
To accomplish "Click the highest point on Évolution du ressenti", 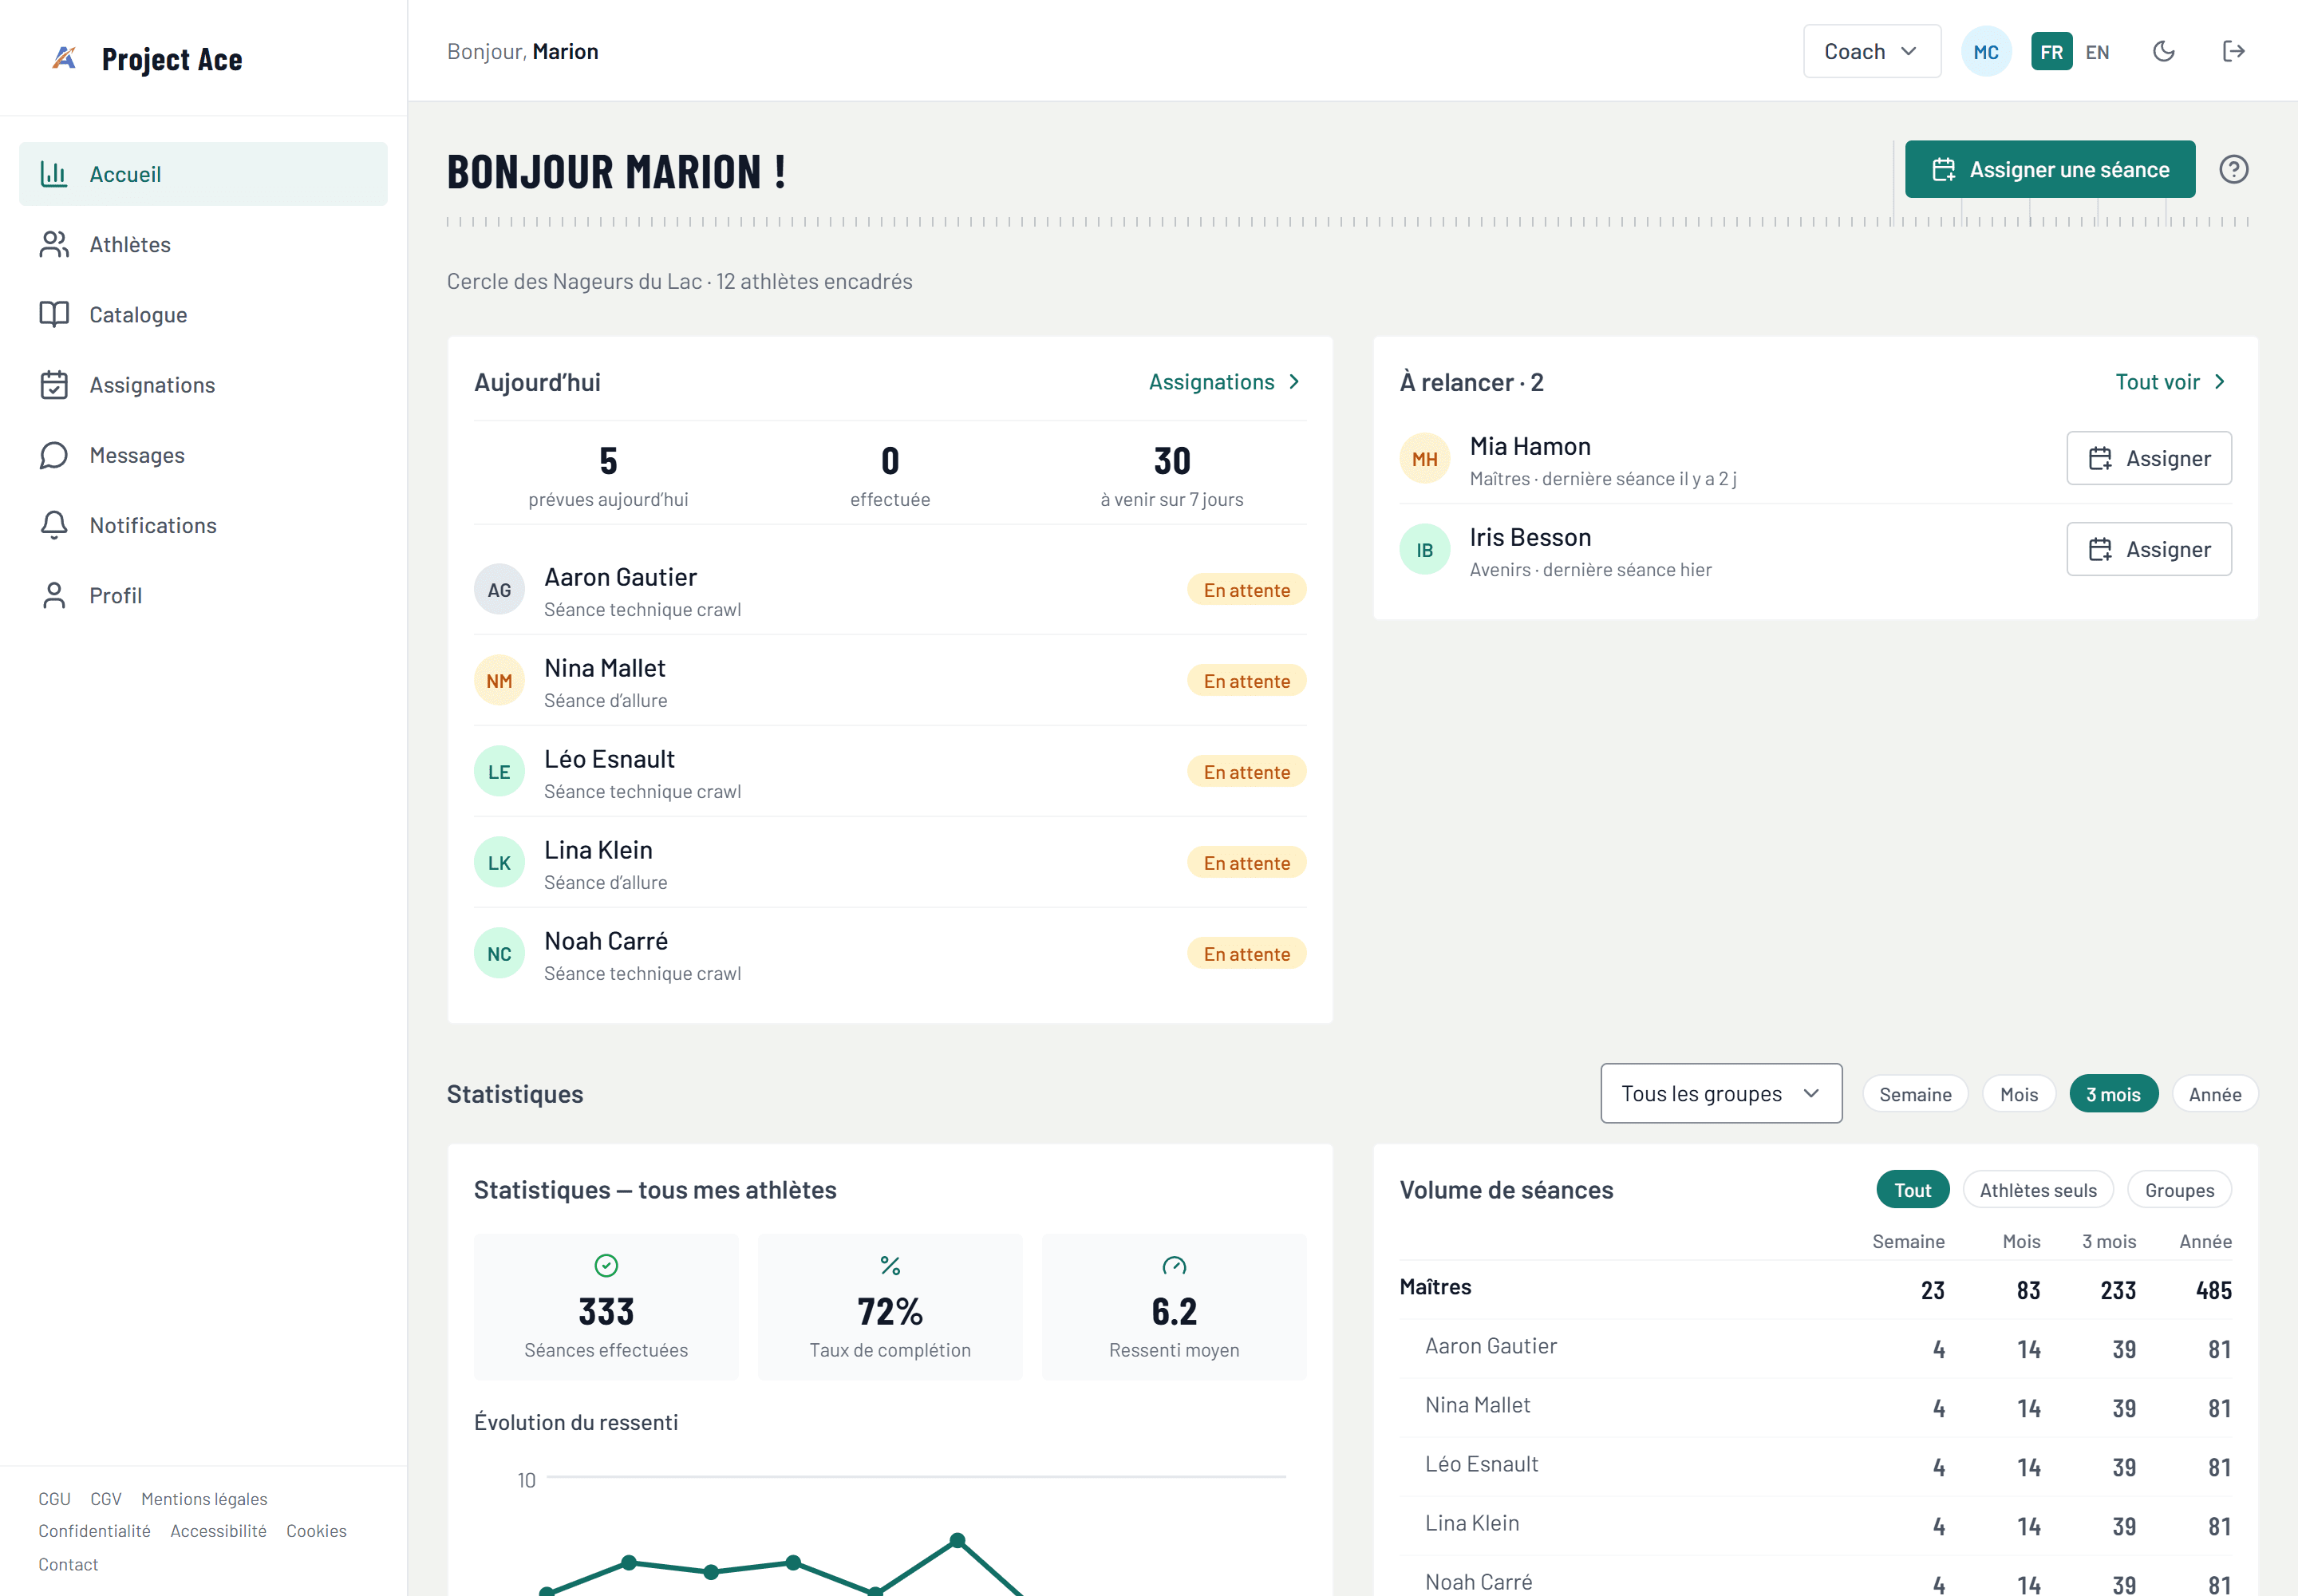I will pyautogui.click(x=957, y=1540).
